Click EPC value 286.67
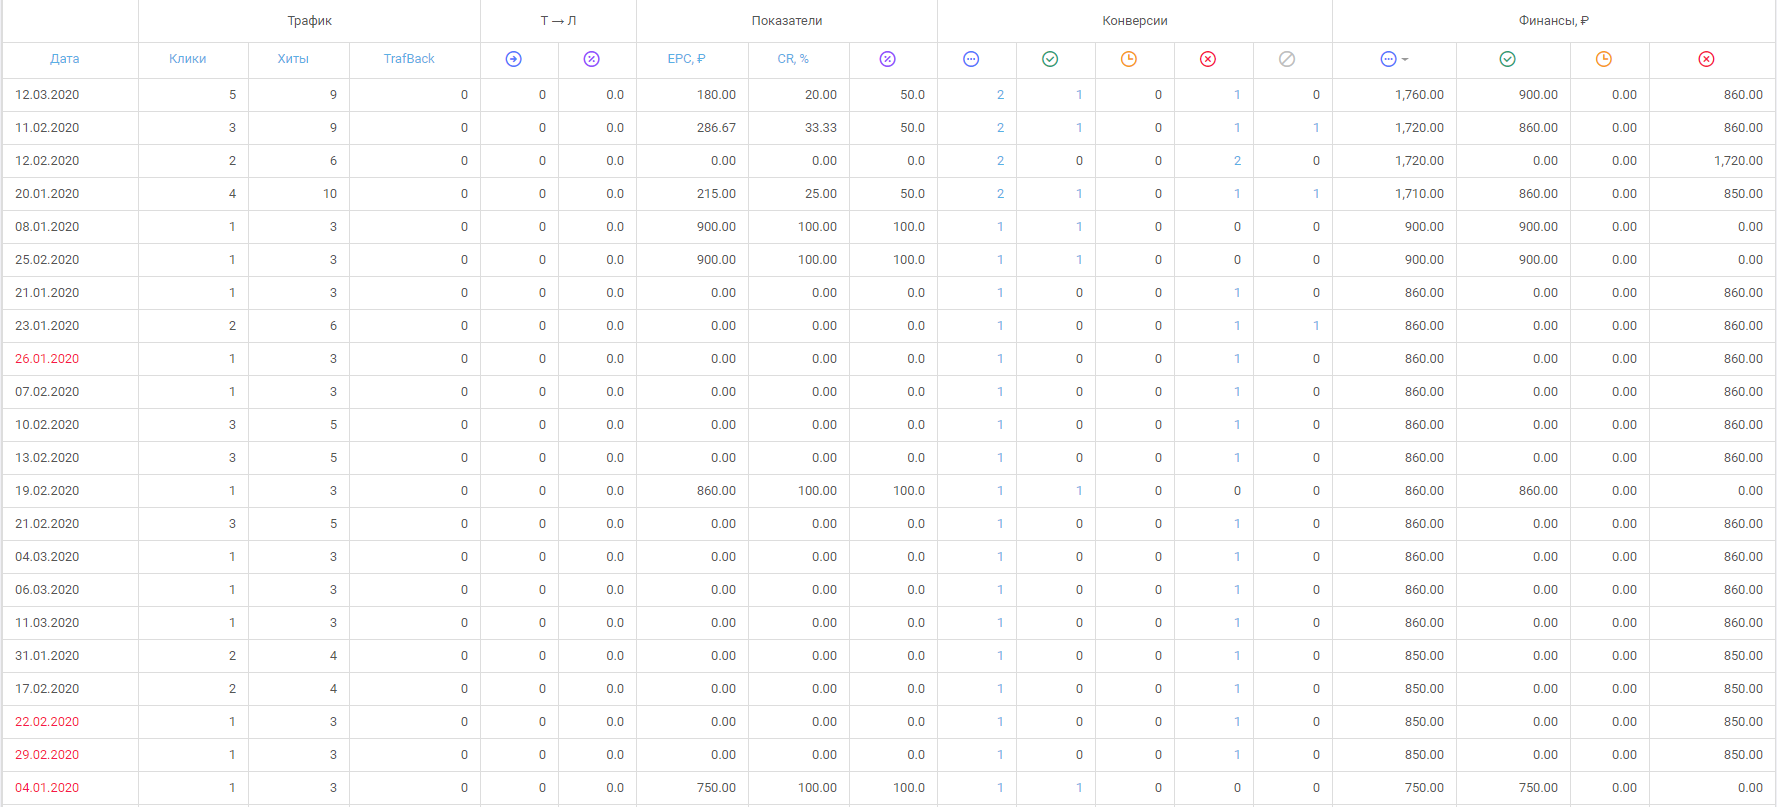1777x807 pixels. [x=716, y=128]
